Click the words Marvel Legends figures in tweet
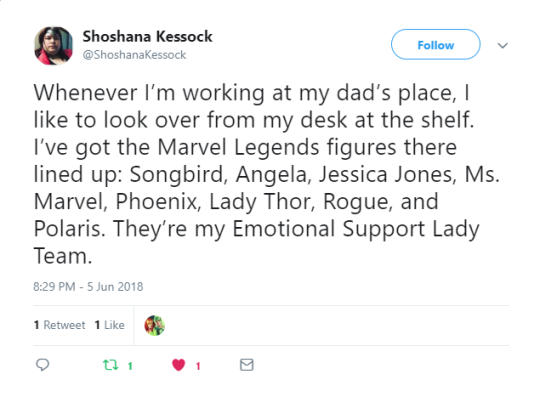Screen dimensions: 540x397 click(272, 147)
